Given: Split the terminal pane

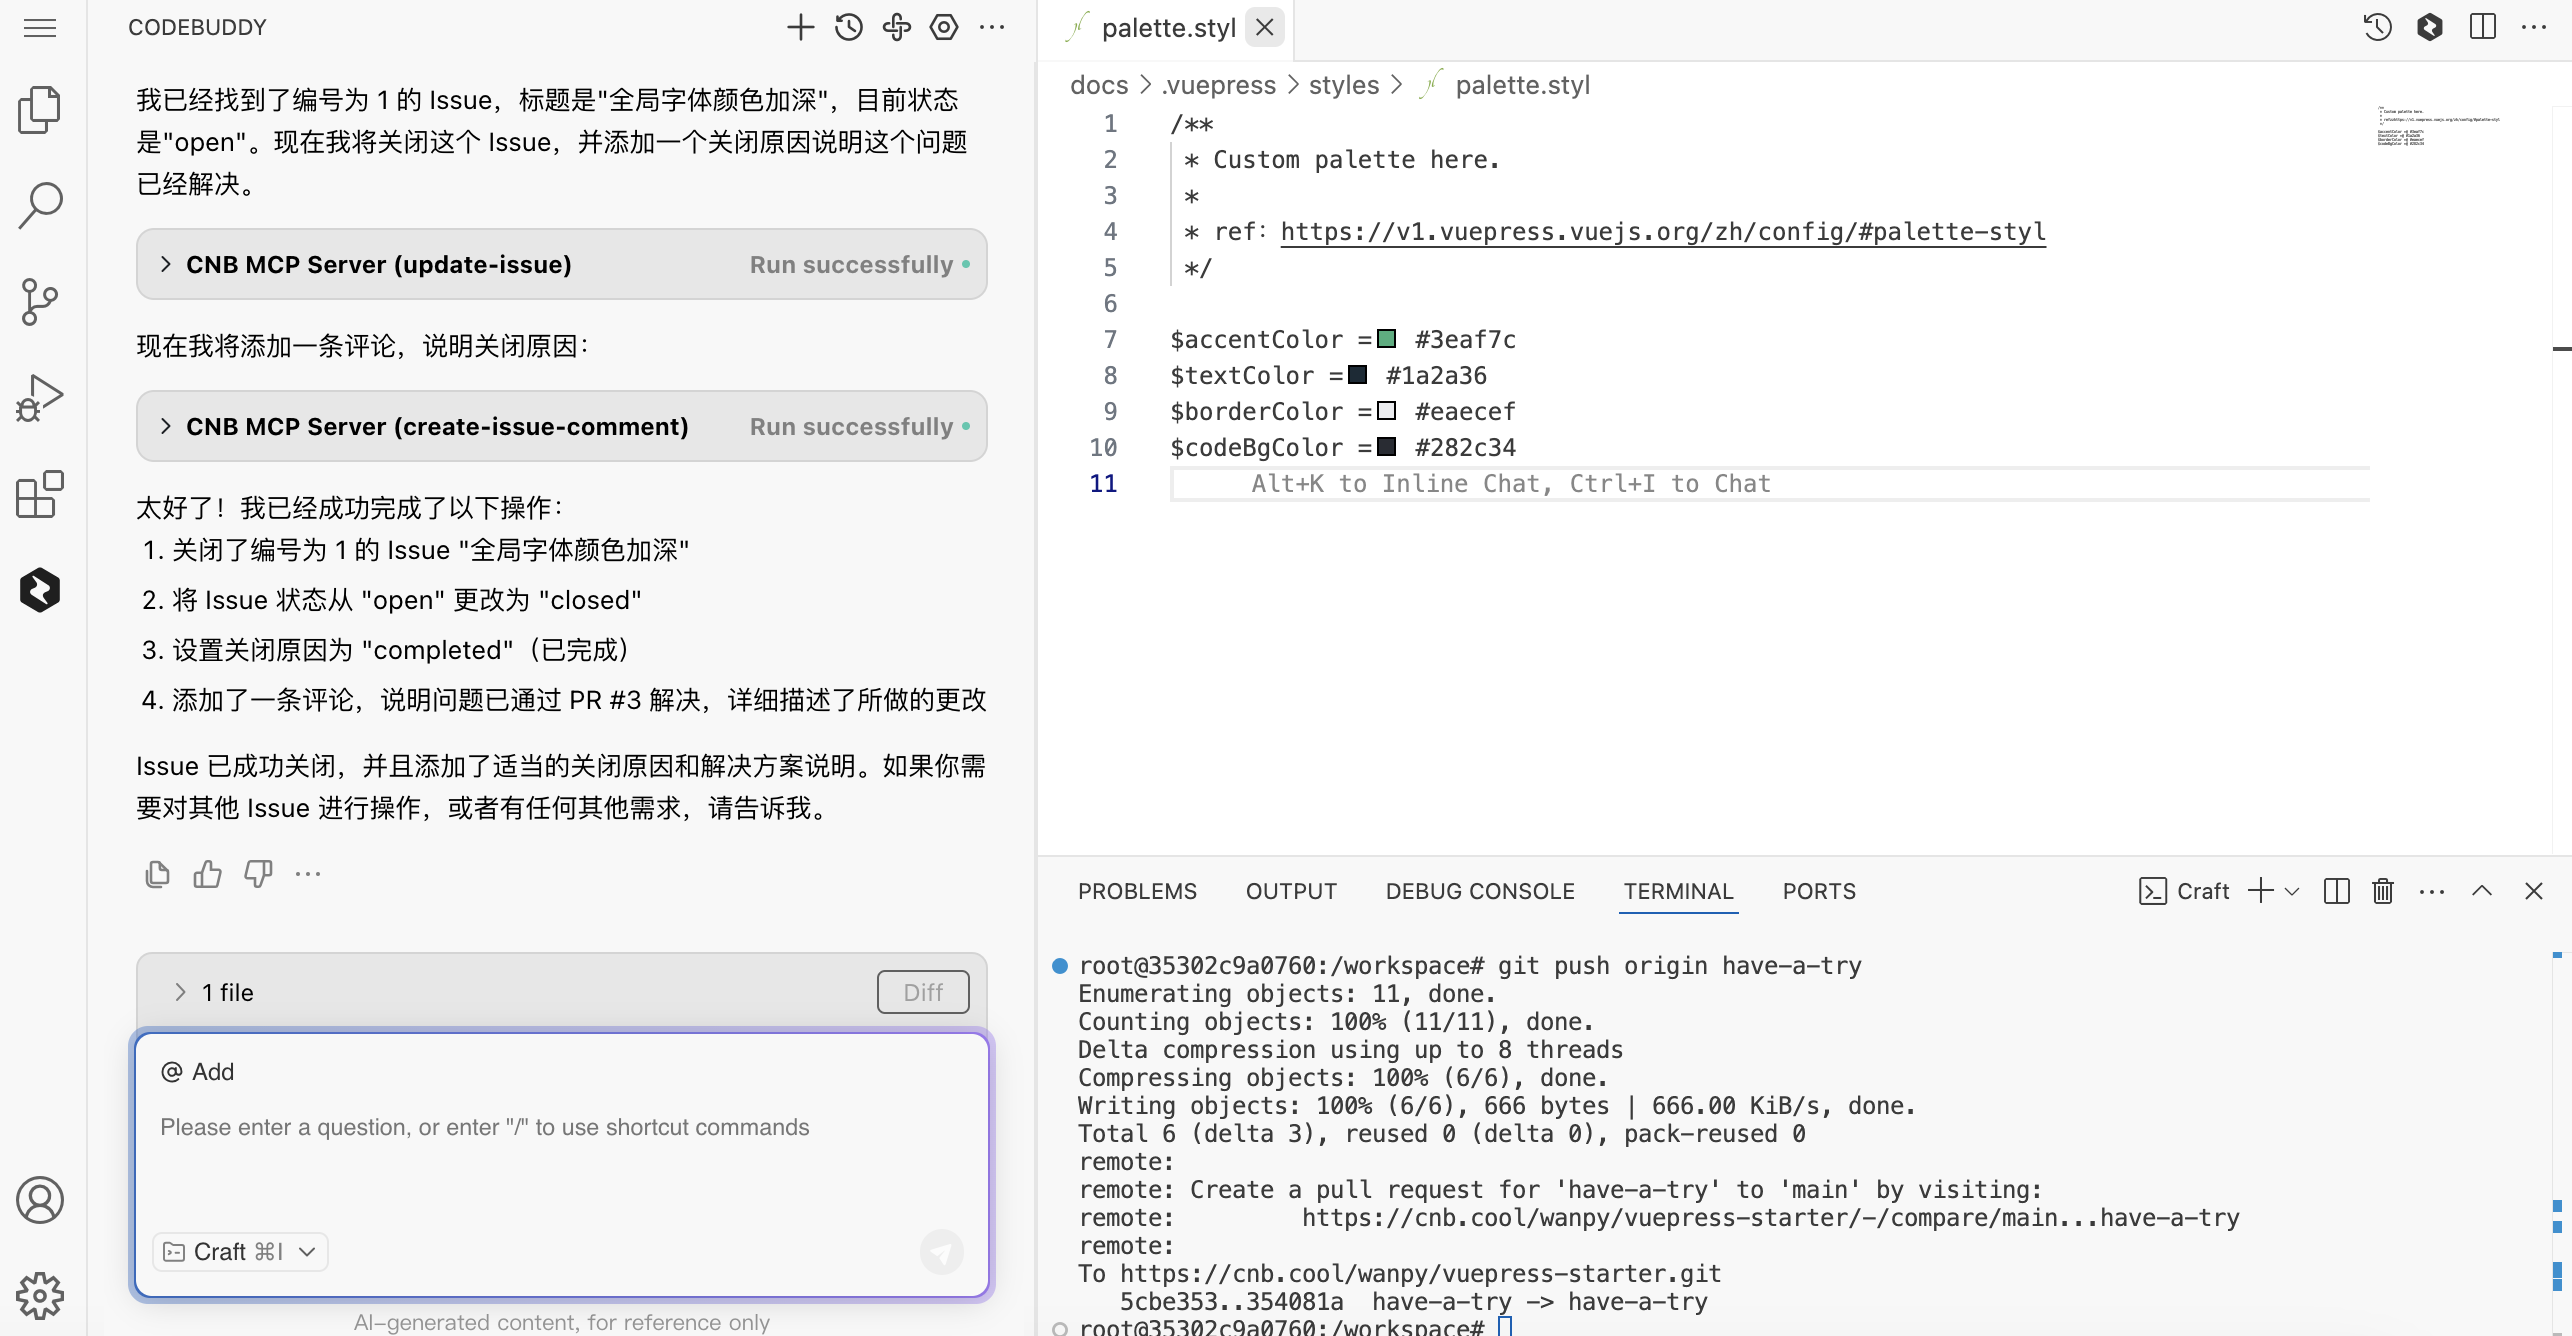Looking at the screenshot, I should (x=2337, y=891).
